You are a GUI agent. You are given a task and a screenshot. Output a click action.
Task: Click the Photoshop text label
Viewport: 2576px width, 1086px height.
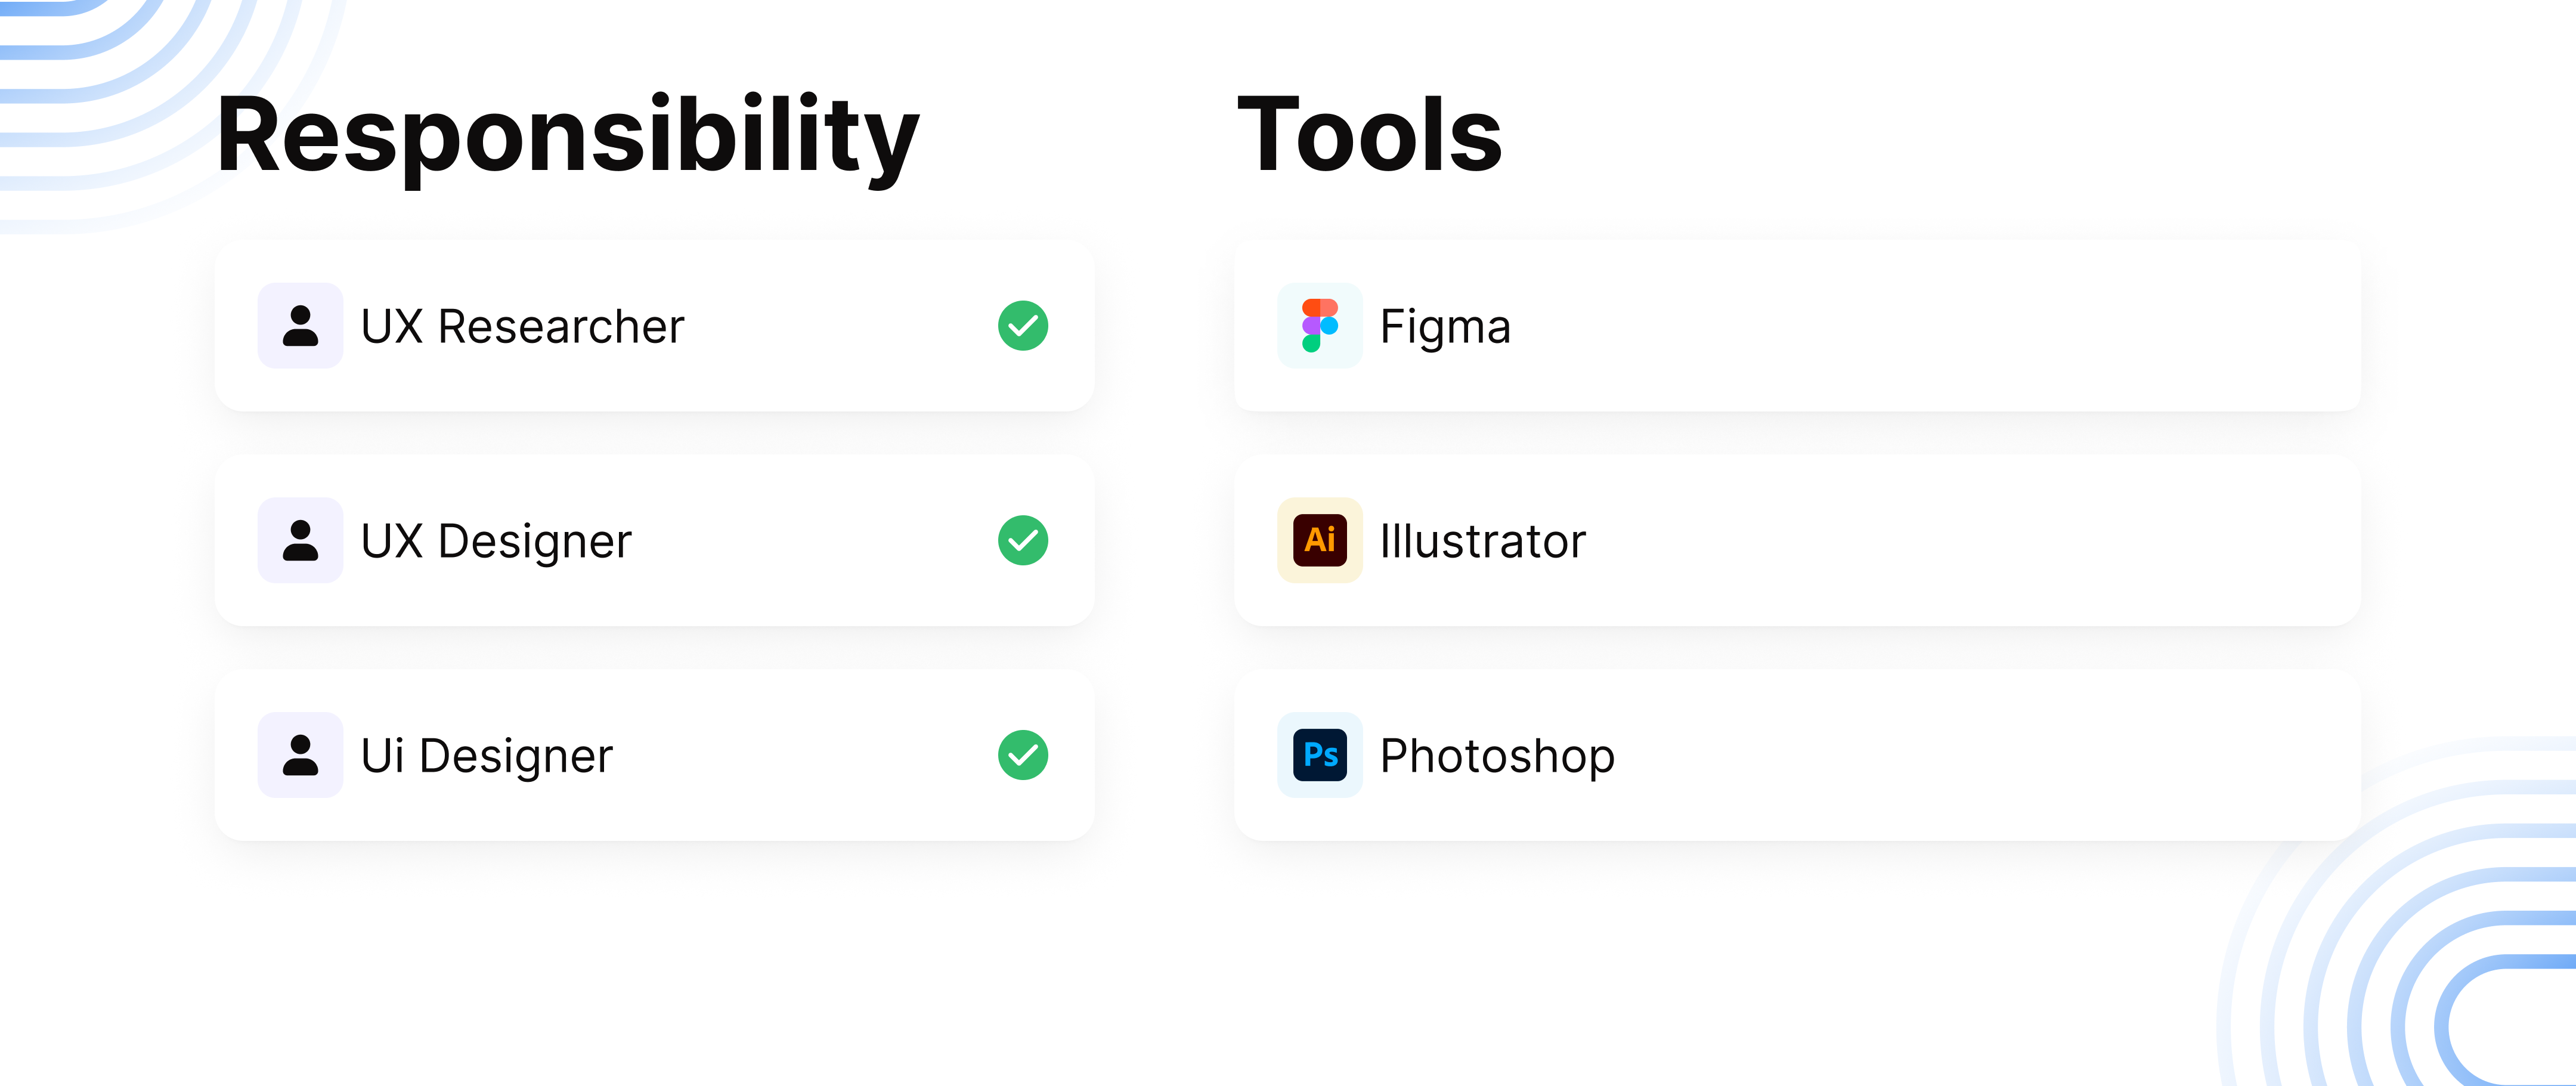pyautogui.click(x=1497, y=756)
